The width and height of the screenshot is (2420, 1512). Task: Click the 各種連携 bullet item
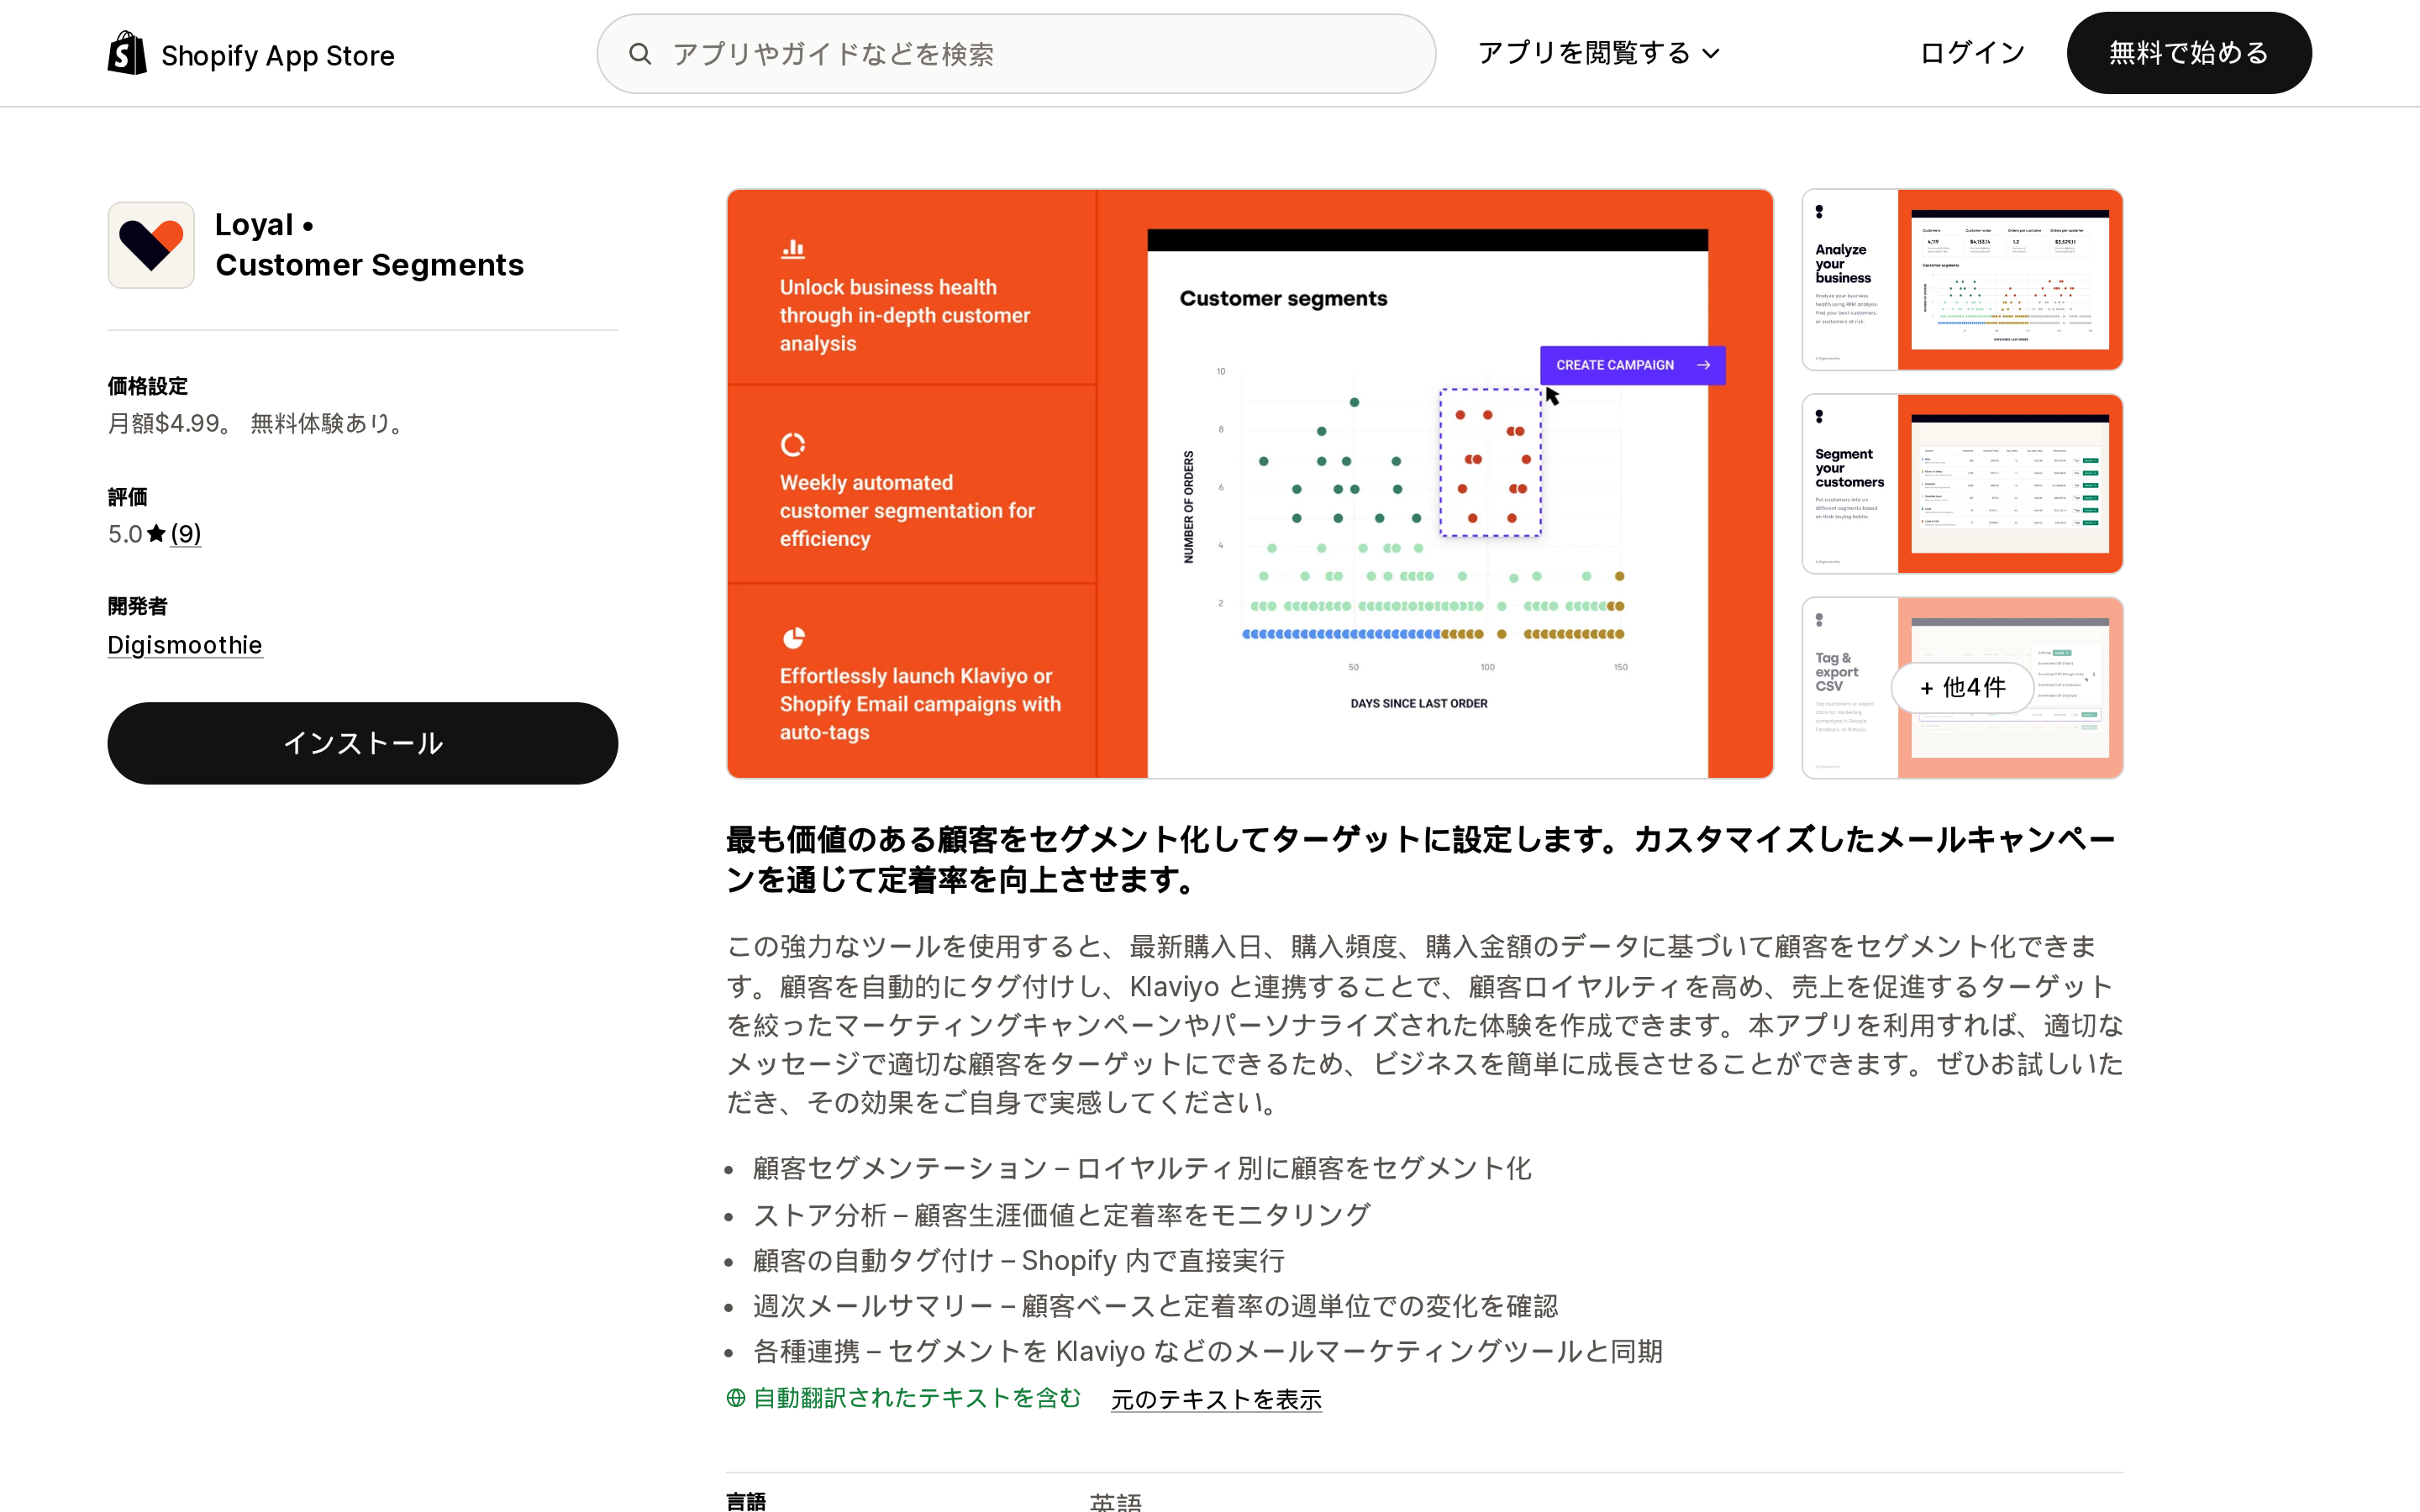tap(1207, 1352)
